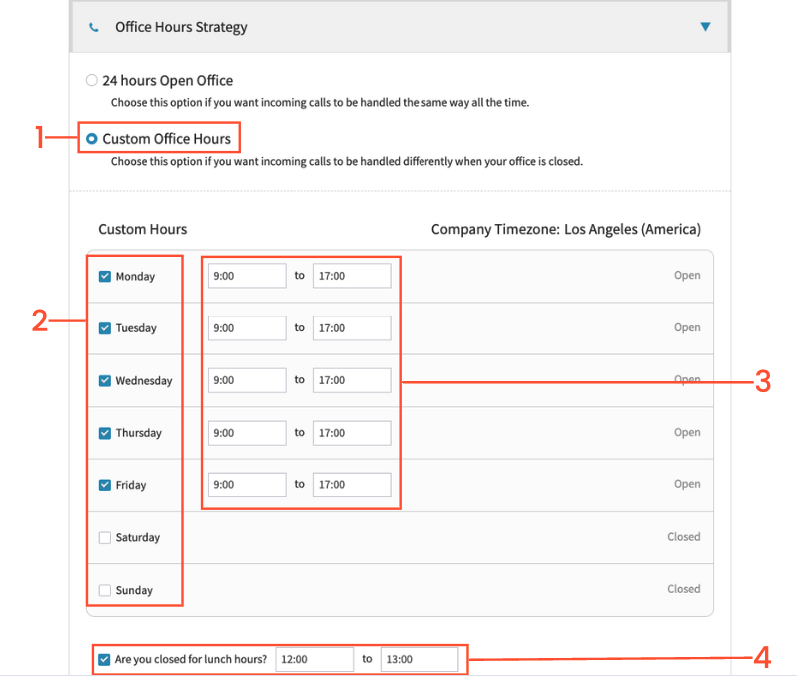Uncheck the Friday checkbox

coord(105,485)
